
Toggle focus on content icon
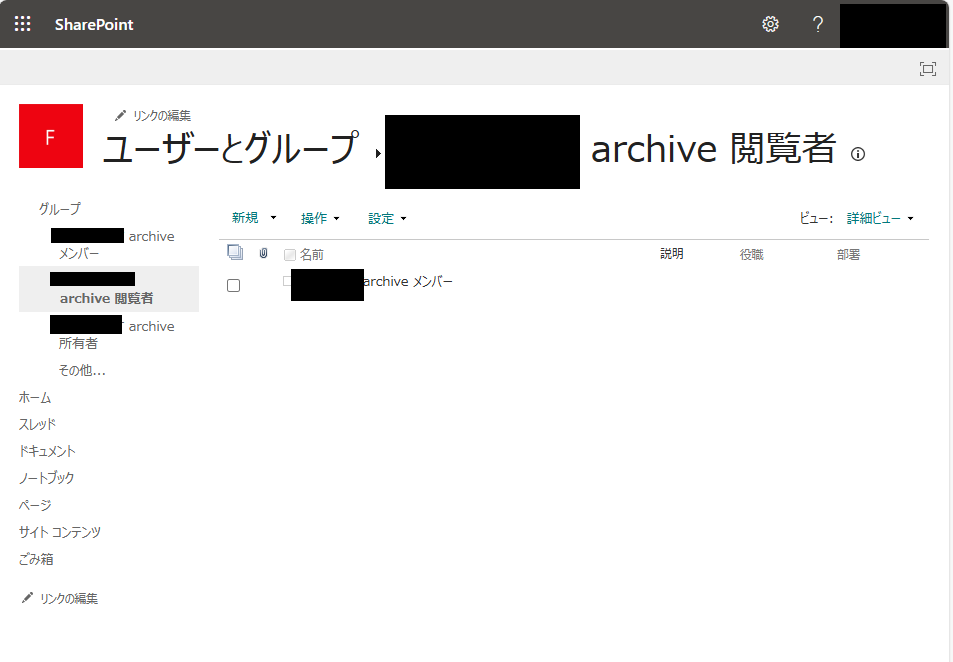(927, 69)
